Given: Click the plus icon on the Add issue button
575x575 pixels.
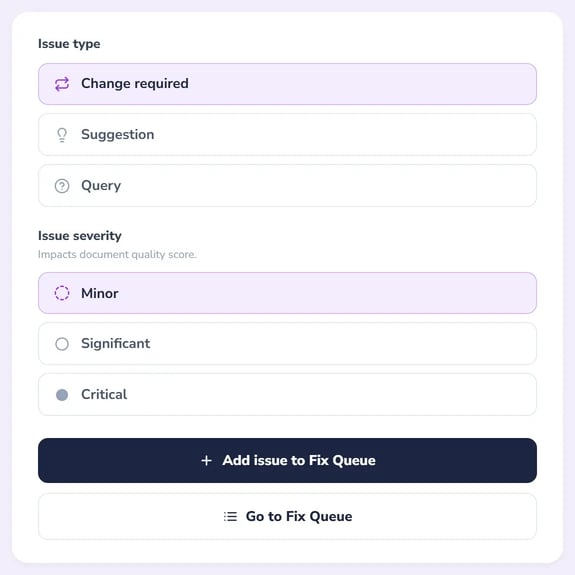Looking at the screenshot, I should pos(207,461).
